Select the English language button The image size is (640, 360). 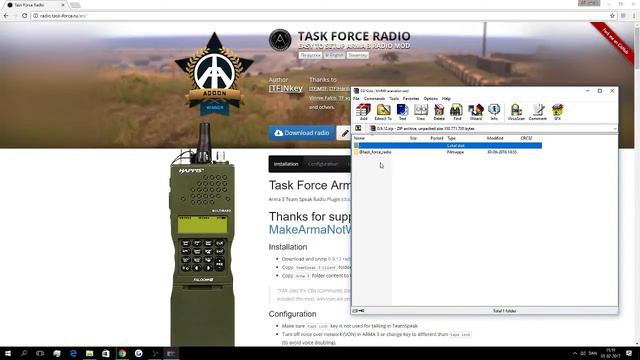pyautogui.click(x=334, y=55)
